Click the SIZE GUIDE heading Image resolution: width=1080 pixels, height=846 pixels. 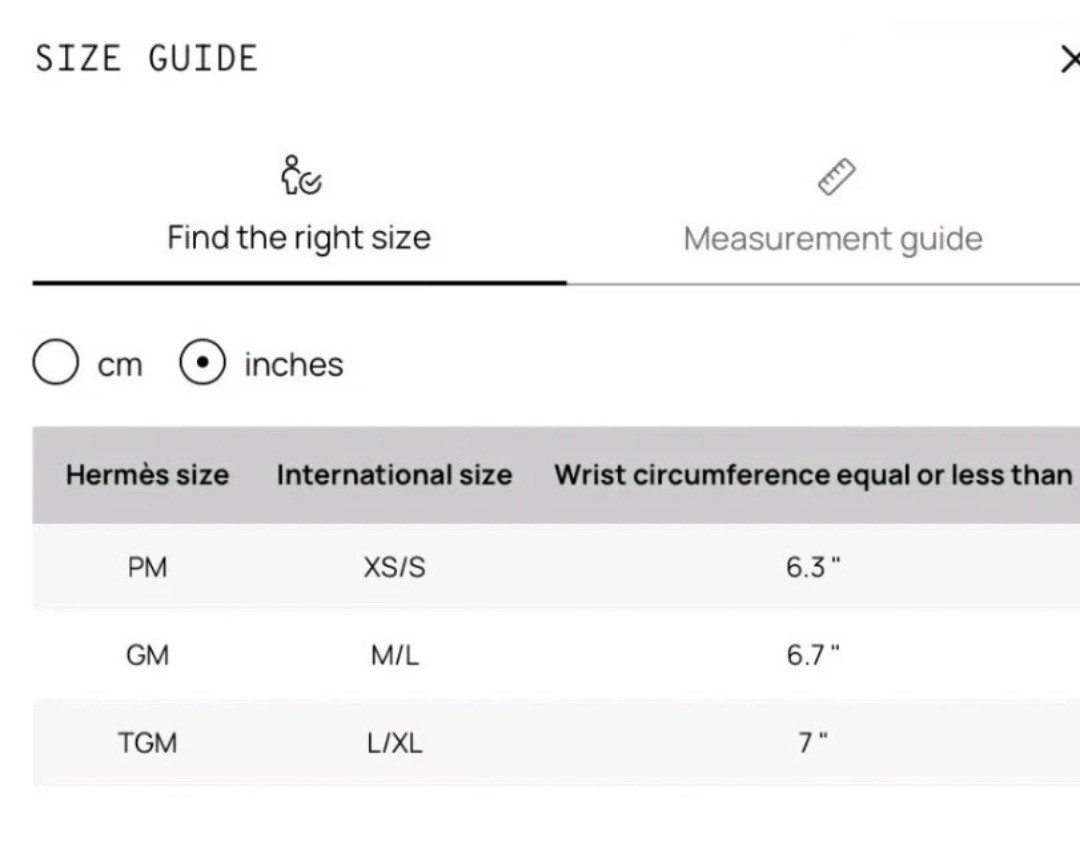(x=146, y=59)
